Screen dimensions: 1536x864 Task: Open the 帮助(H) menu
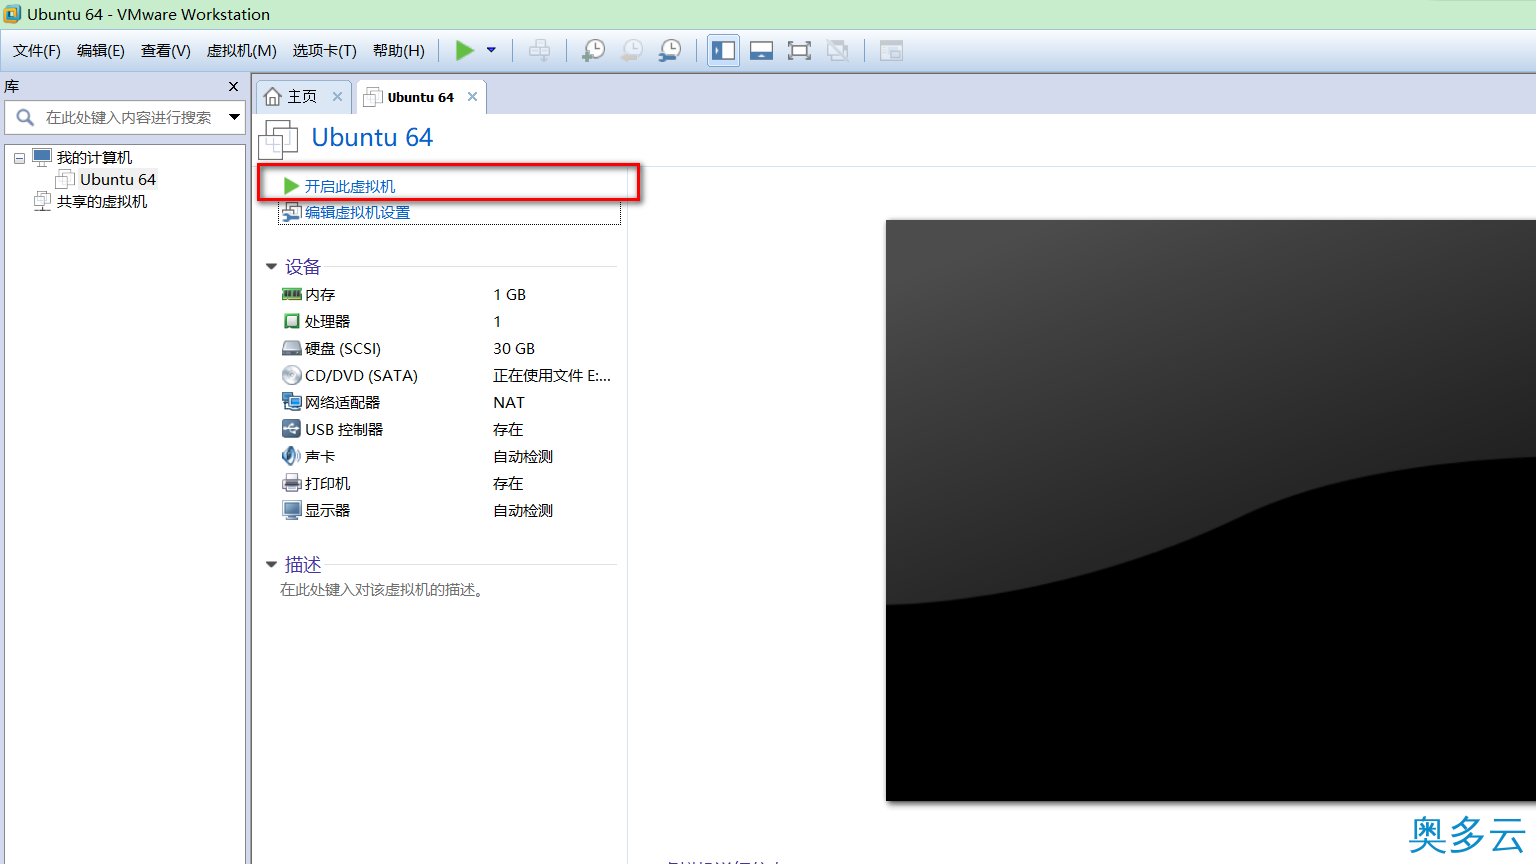tap(399, 50)
